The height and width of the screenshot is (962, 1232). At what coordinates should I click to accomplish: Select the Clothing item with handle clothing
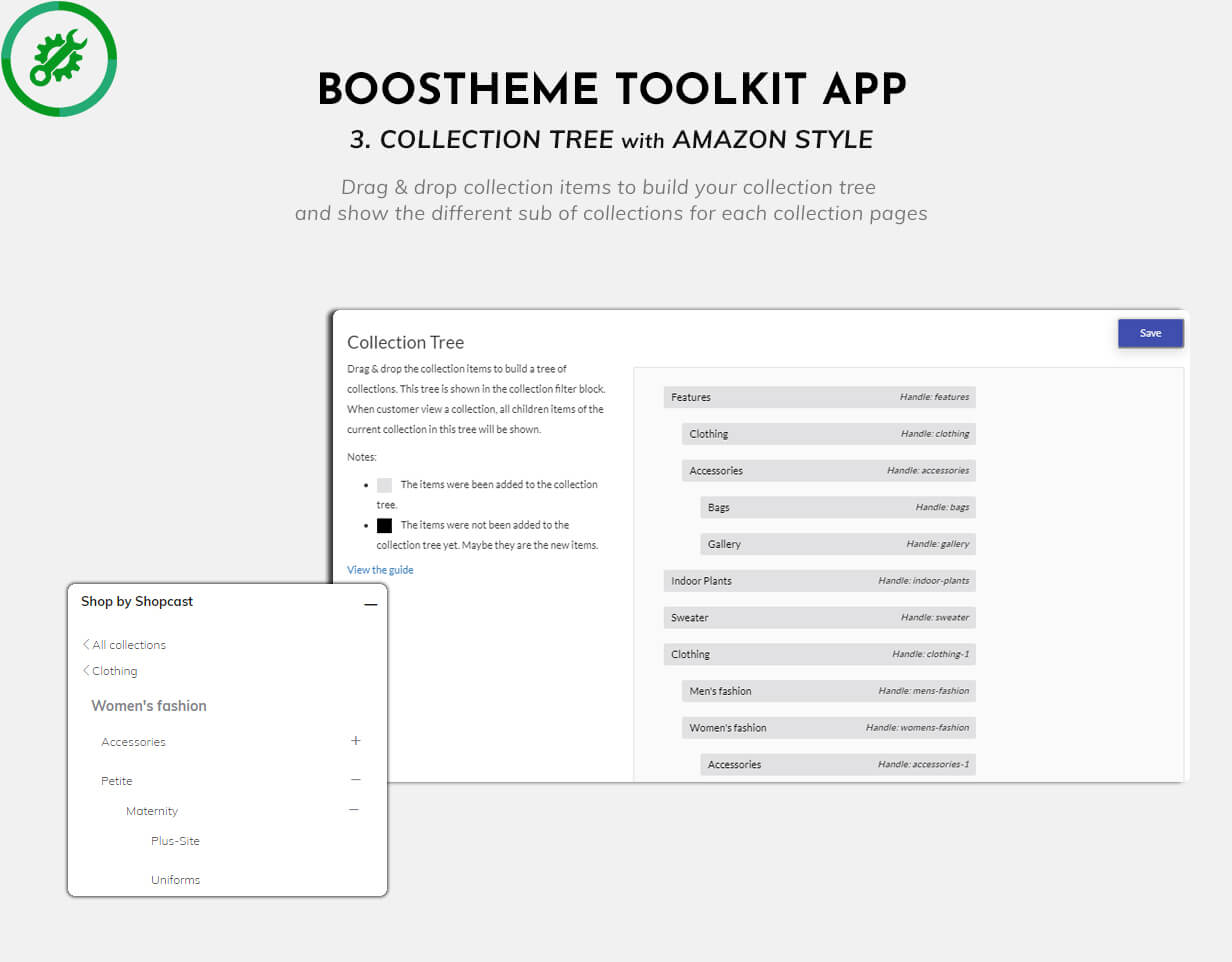(829, 434)
